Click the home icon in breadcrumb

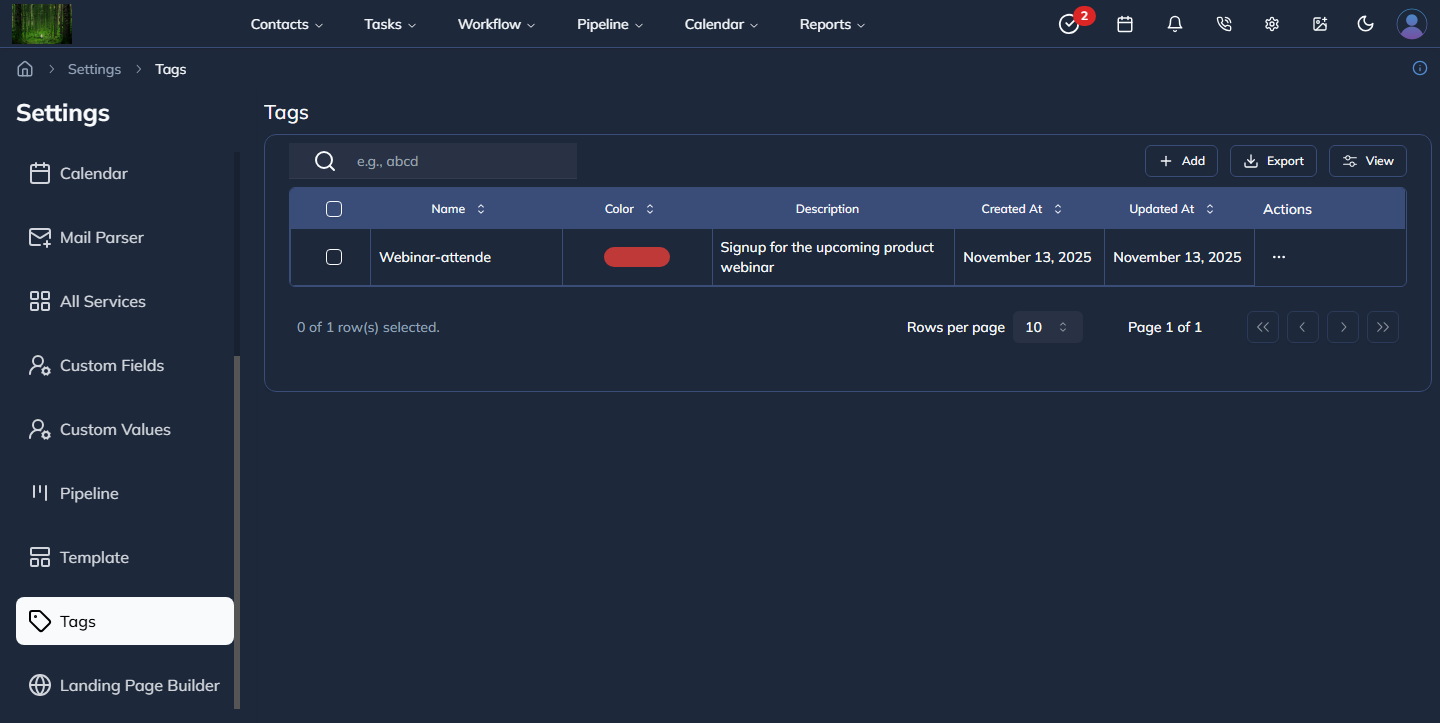pos(25,69)
